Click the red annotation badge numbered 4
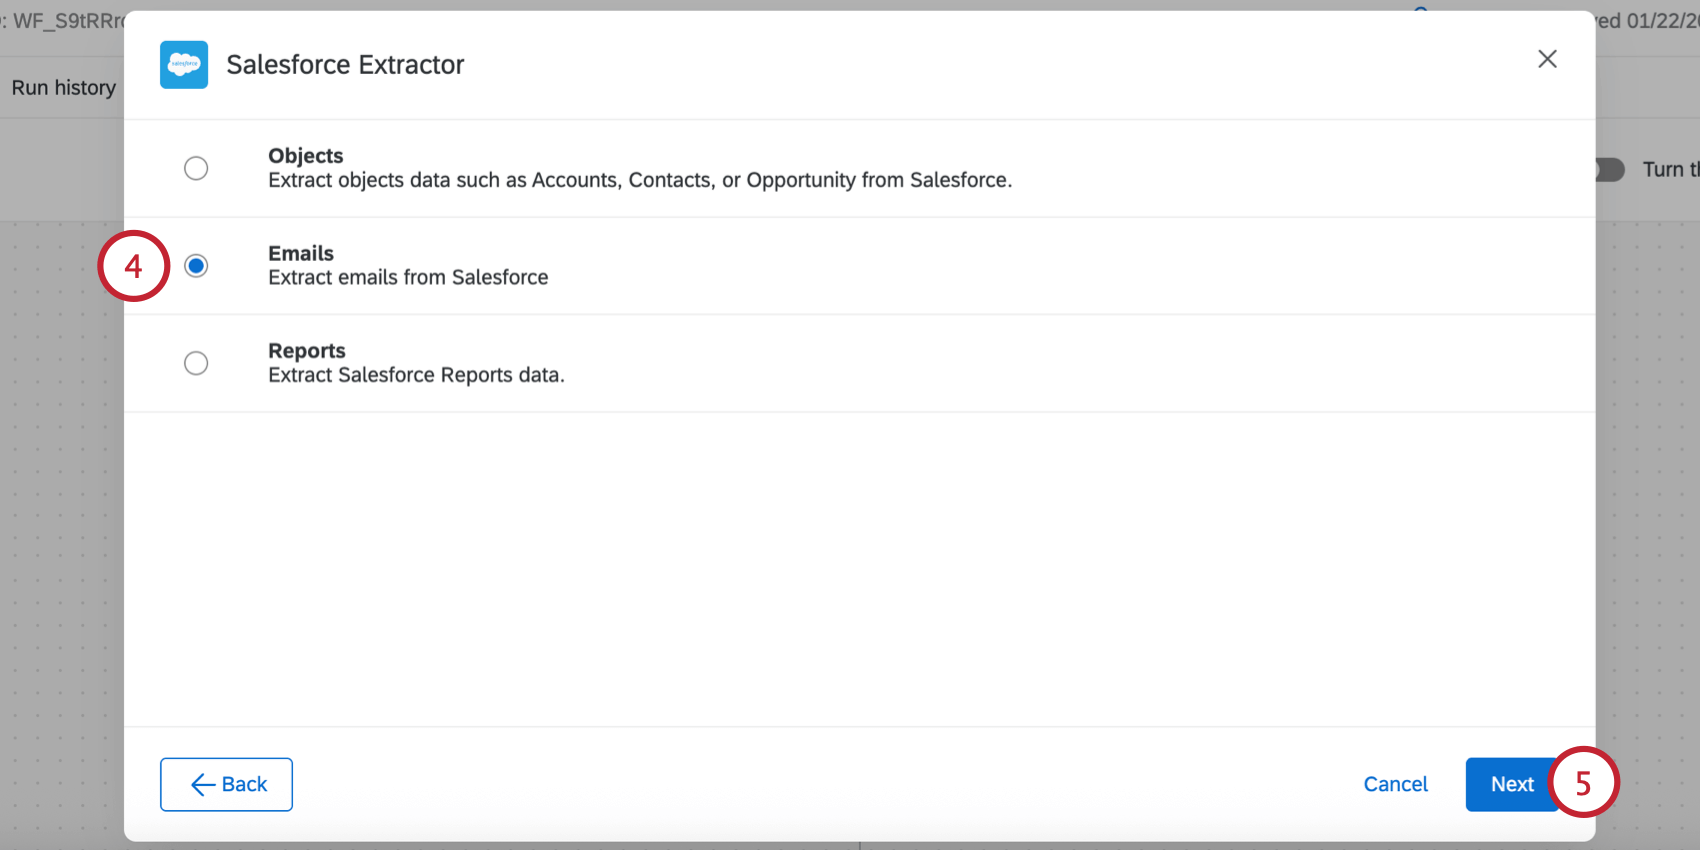 click(x=133, y=265)
